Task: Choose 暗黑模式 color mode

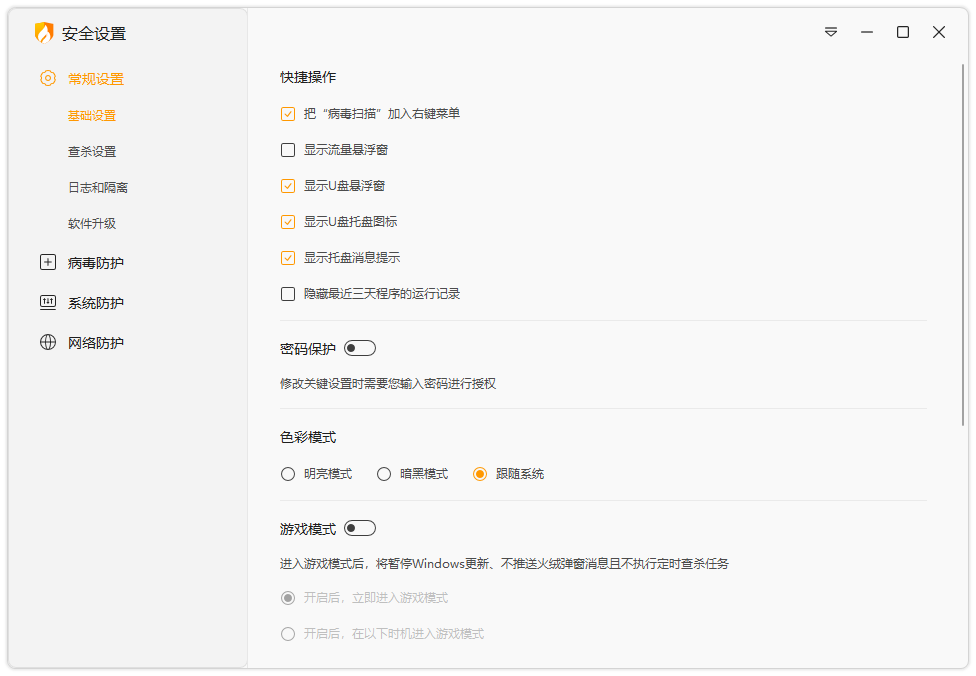Action: tap(384, 473)
